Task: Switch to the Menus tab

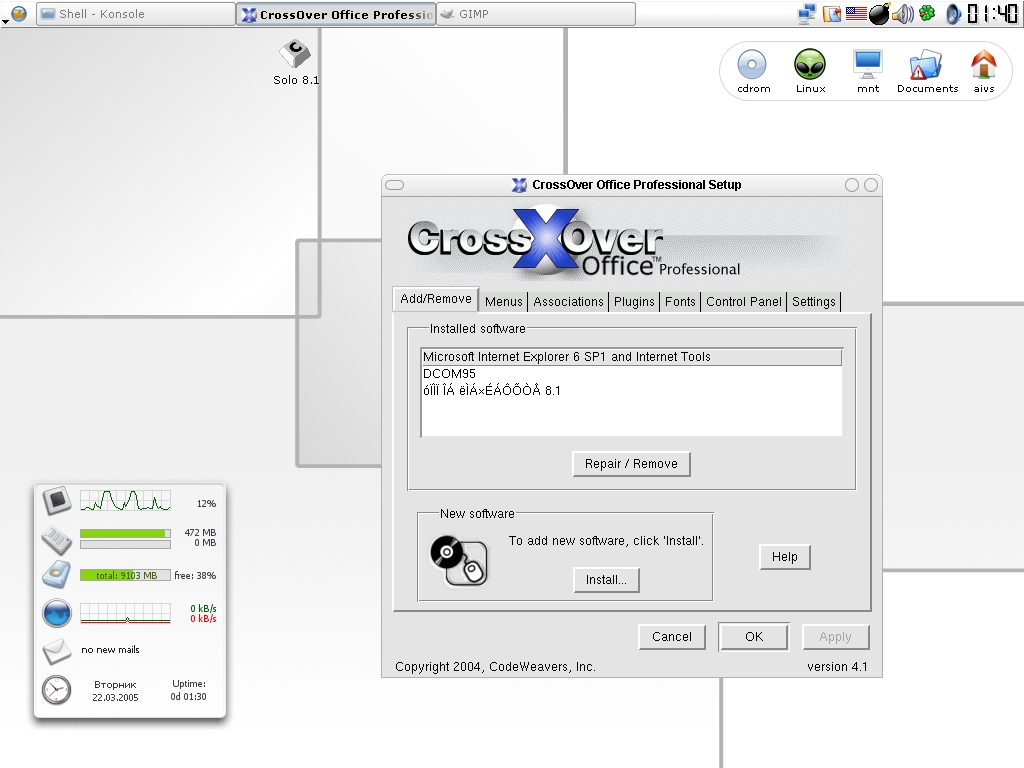Action: pyautogui.click(x=504, y=302)
